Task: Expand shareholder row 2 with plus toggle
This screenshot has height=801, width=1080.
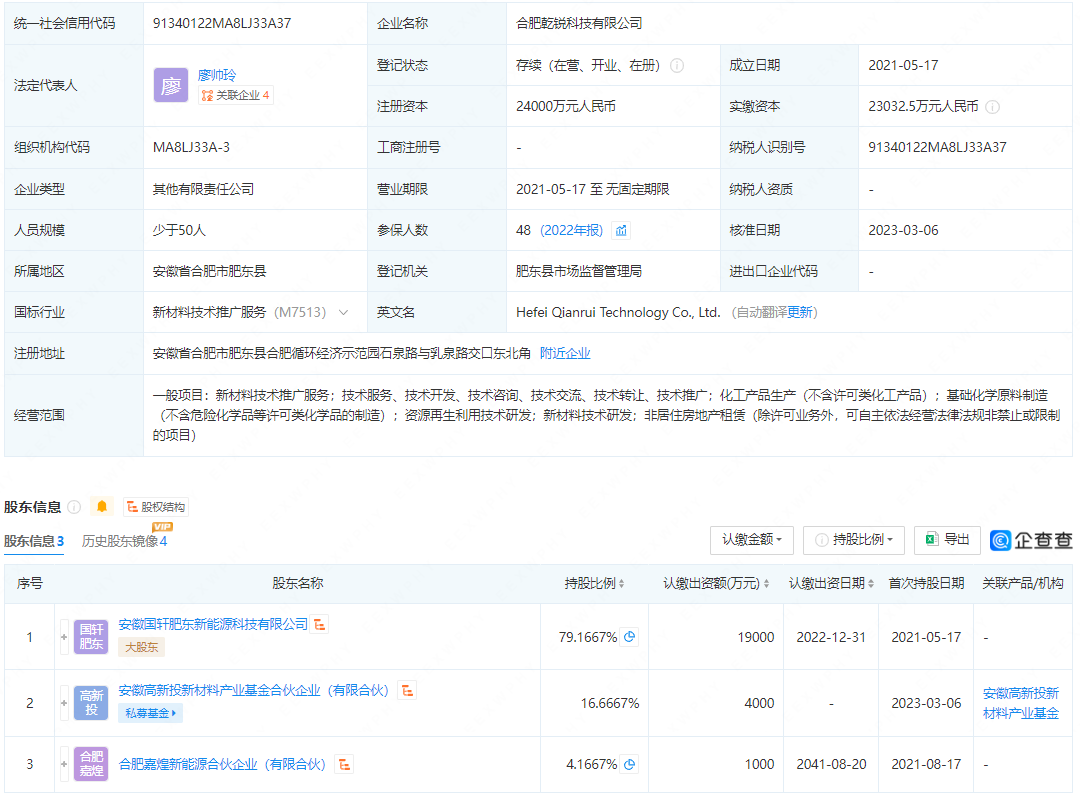Action: coord(65,703)
